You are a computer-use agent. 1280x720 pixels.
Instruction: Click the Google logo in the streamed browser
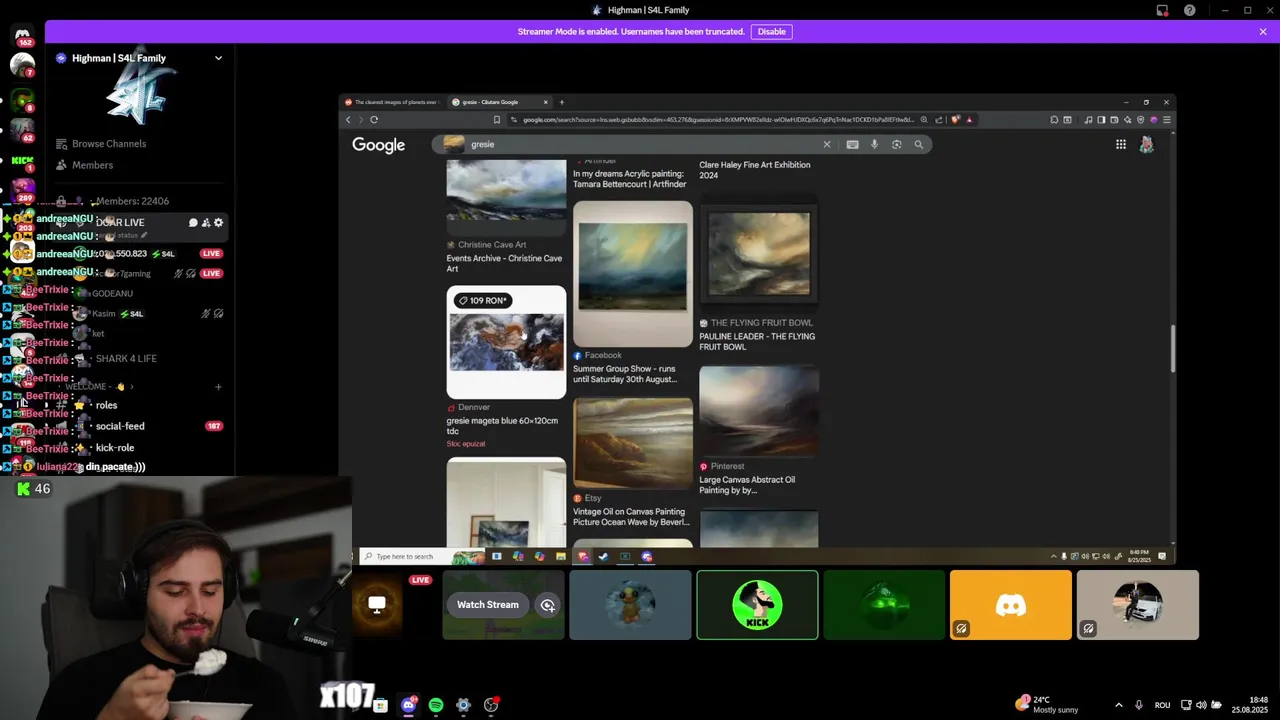[x=378, y=145]
